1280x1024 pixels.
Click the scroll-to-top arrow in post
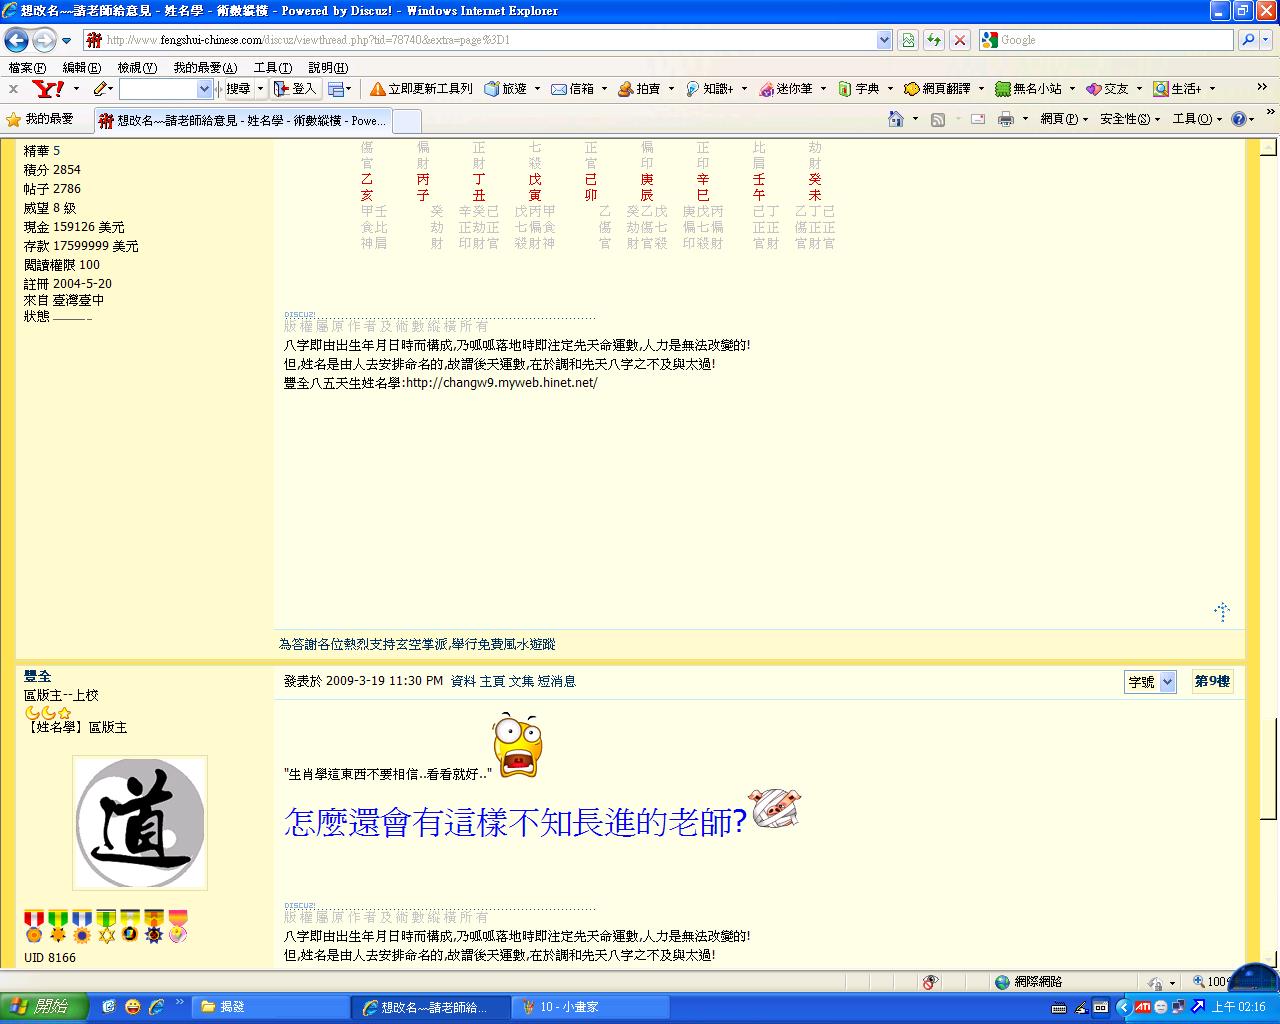[x=1221, y=611]
